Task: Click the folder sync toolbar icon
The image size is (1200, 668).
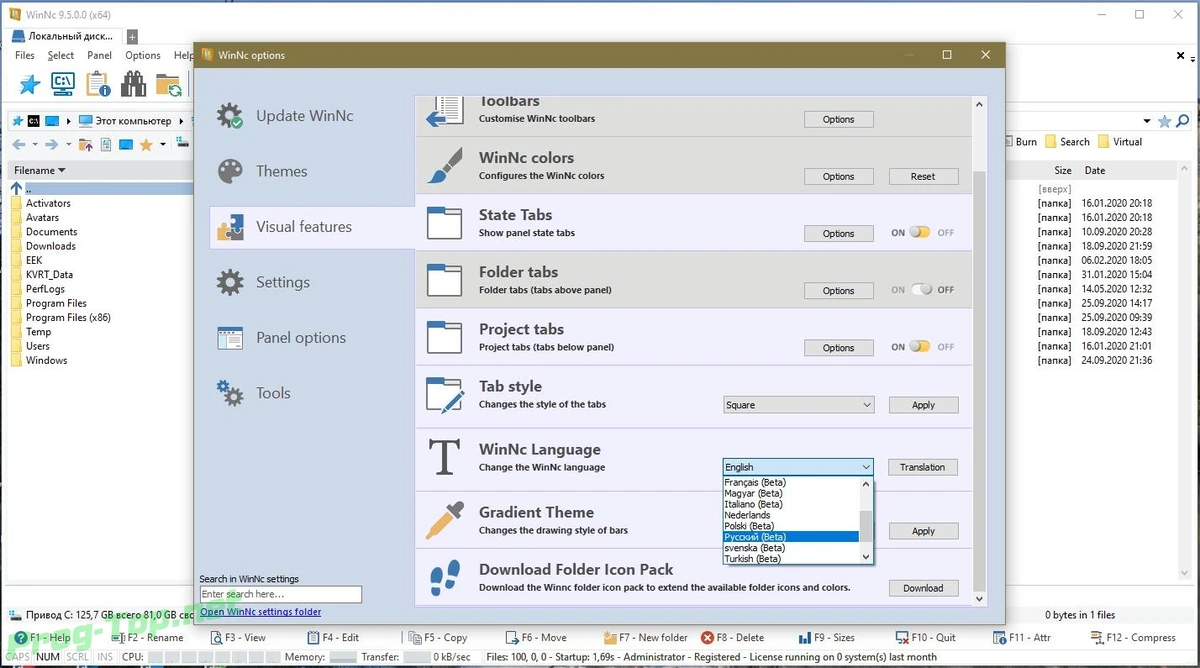Action: (168, 85)
